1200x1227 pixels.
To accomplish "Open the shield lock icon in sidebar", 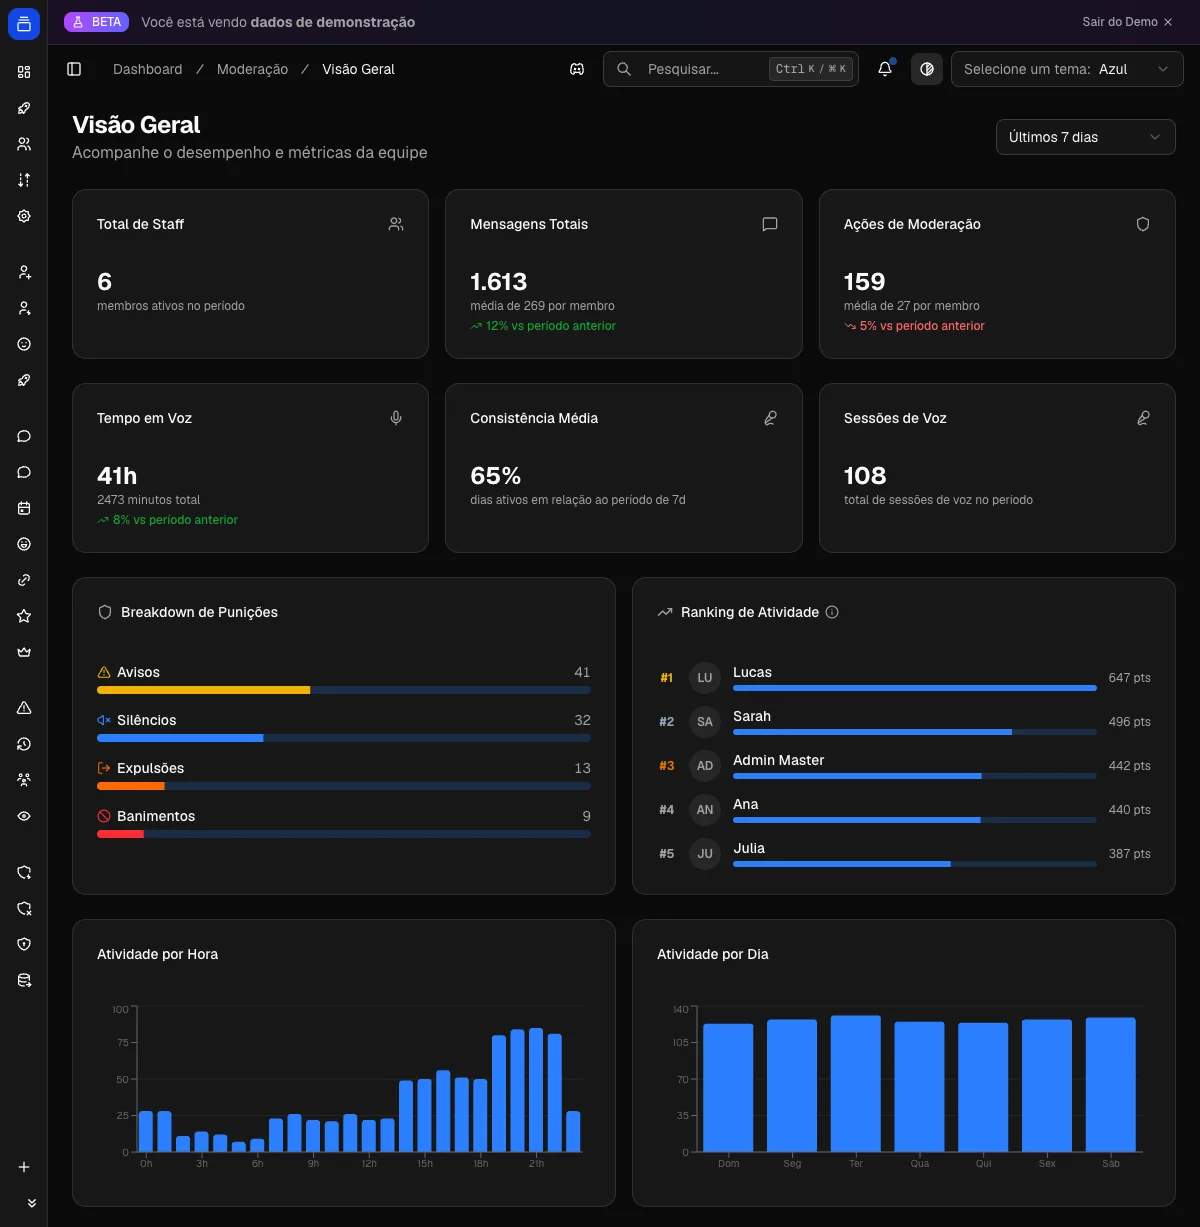I will coord(24,944).
